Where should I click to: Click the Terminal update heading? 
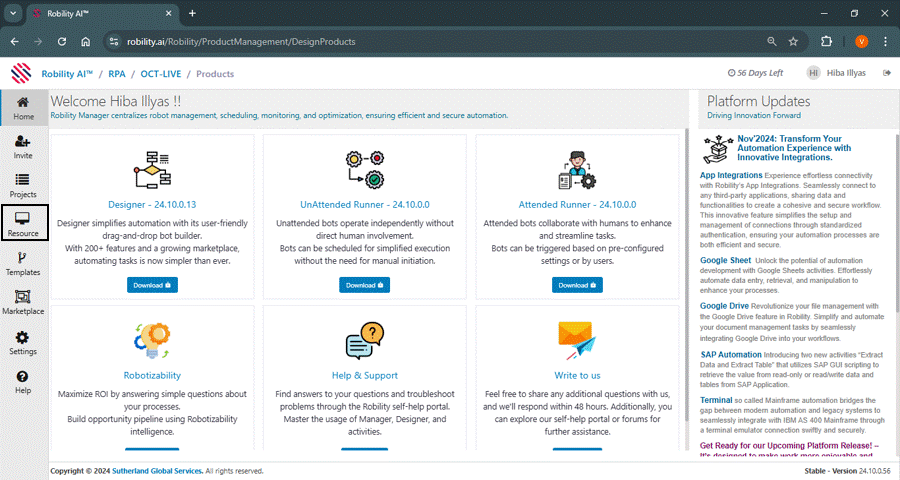click(716, 400)
